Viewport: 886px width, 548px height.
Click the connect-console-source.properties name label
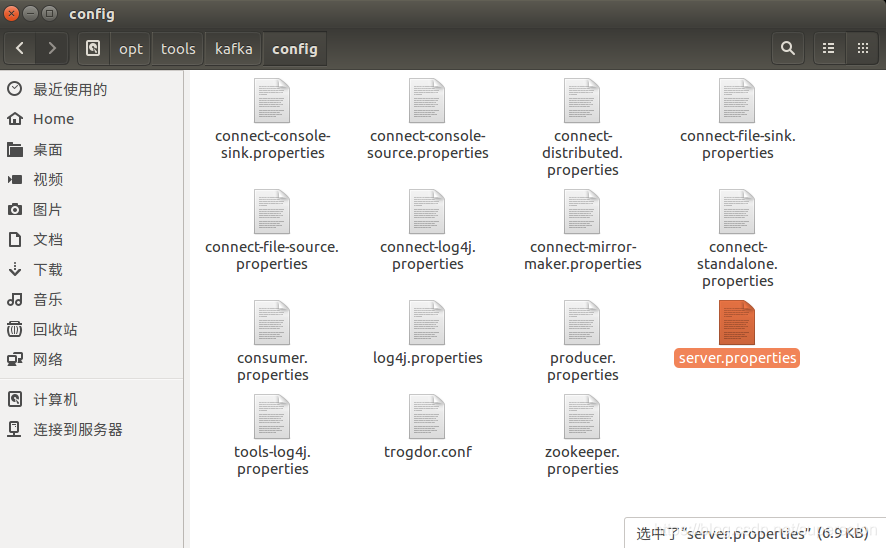click(x=428, y=145)
